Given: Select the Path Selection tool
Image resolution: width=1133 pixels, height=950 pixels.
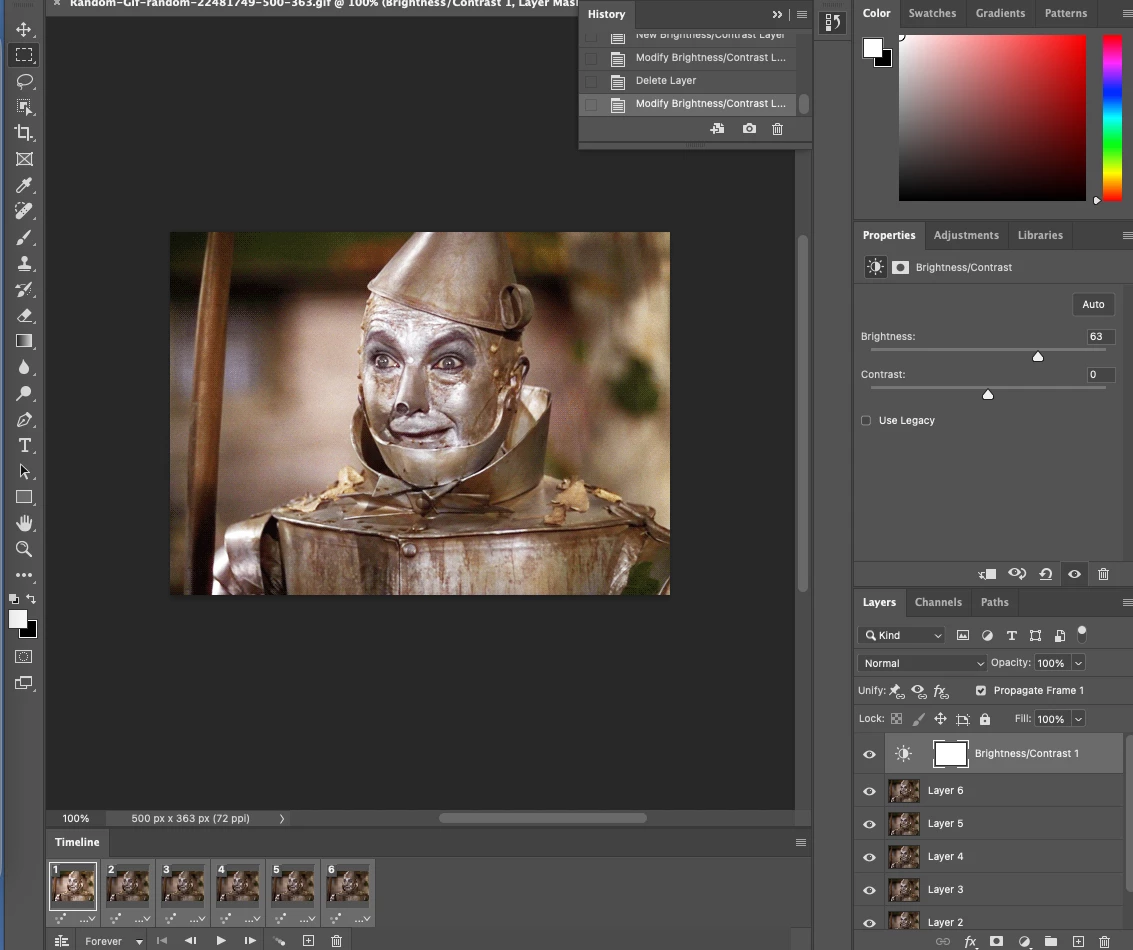Looking at the screenshot, I should coord(24,471).
